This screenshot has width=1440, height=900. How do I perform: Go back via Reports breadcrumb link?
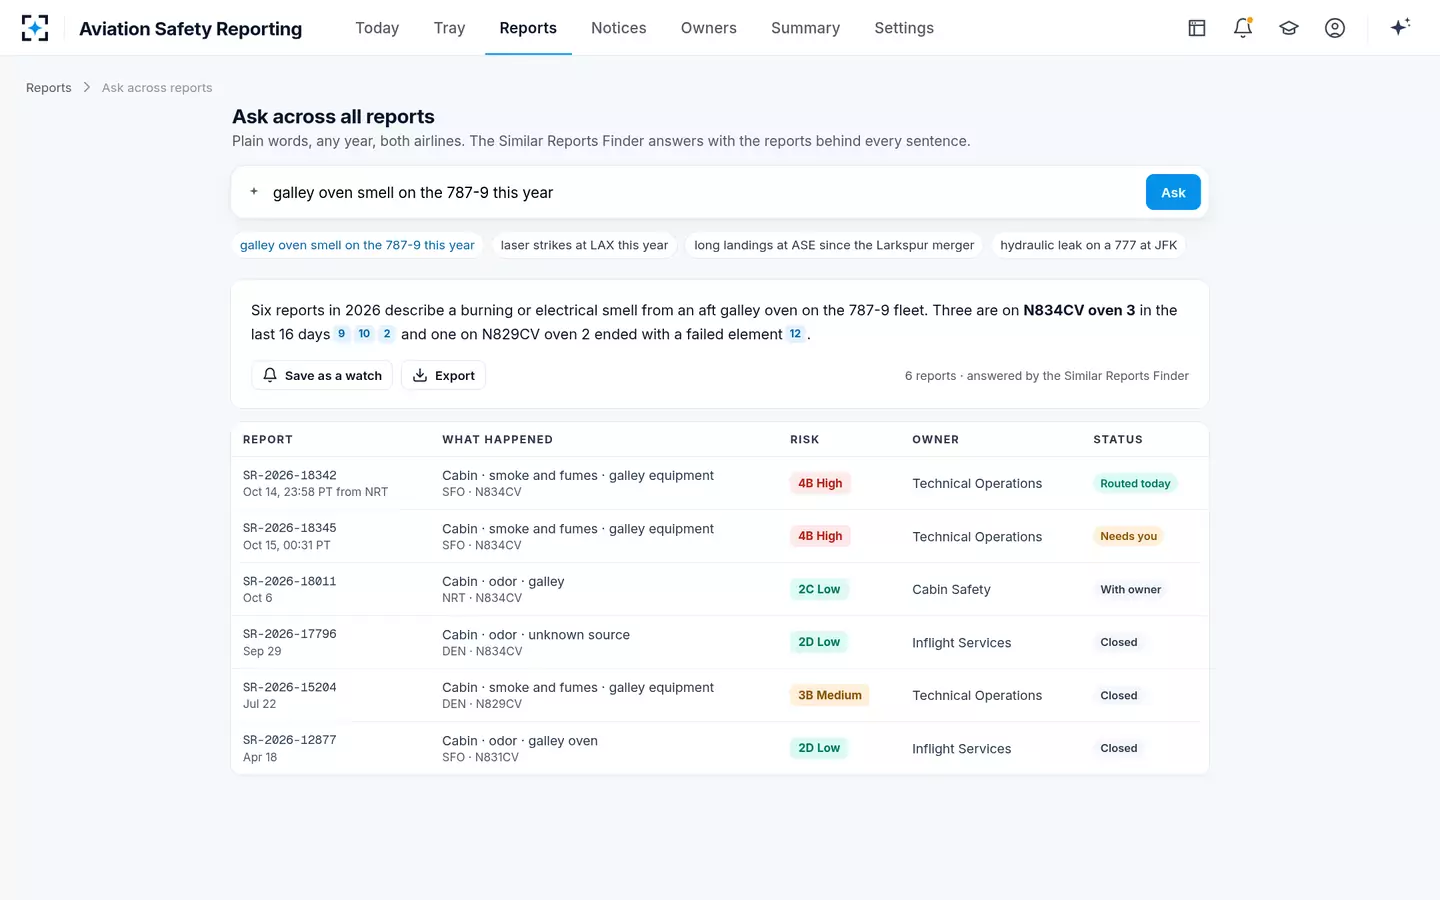click(49, 88)
